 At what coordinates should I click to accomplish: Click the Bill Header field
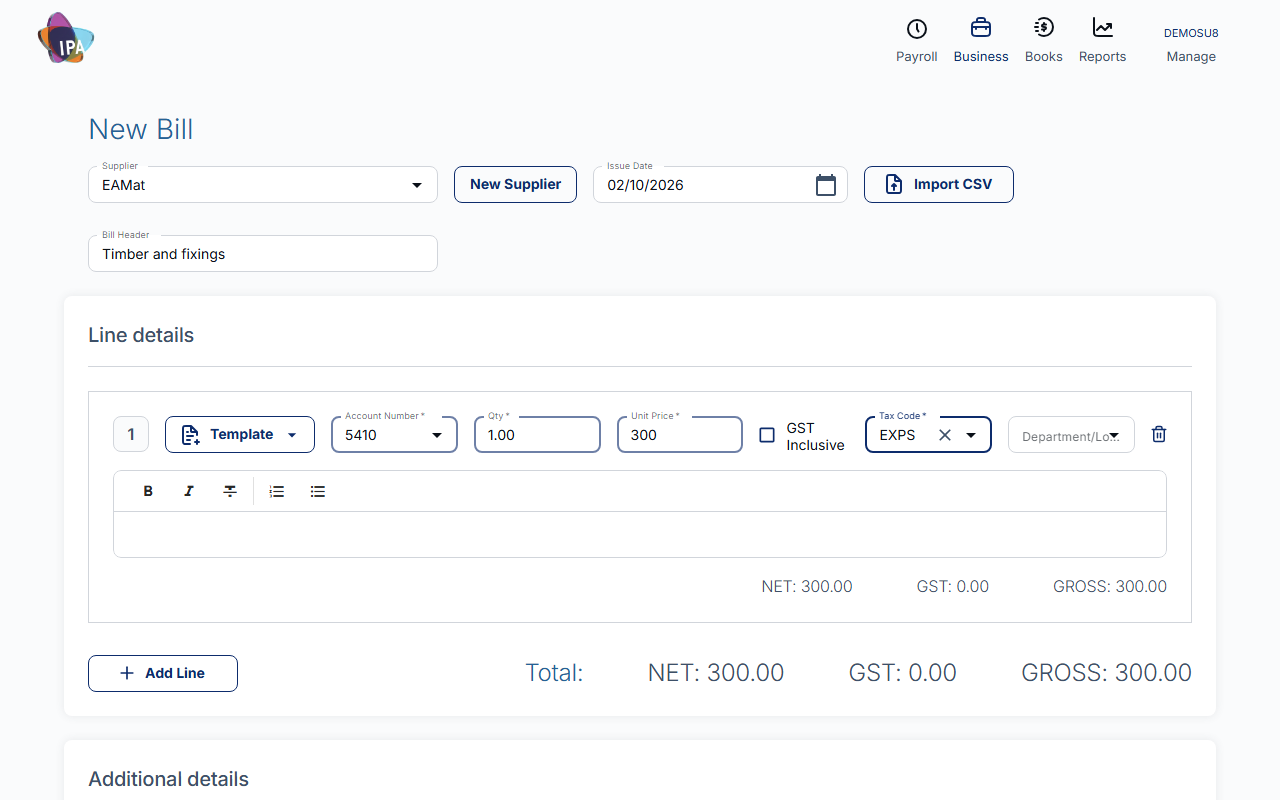click(263, 254)
